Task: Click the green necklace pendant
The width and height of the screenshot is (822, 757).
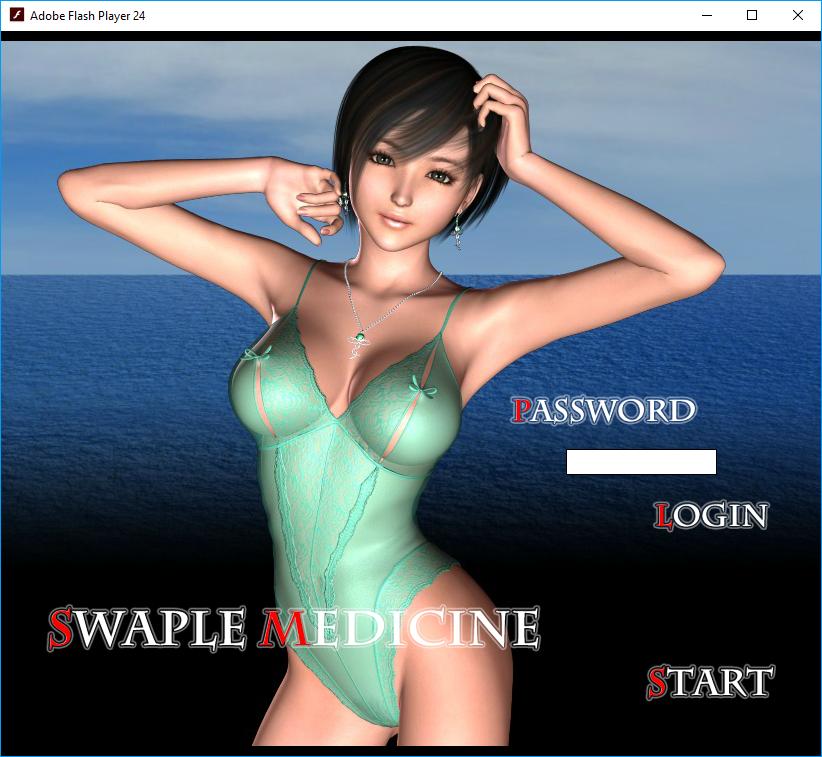Action: 357,344
